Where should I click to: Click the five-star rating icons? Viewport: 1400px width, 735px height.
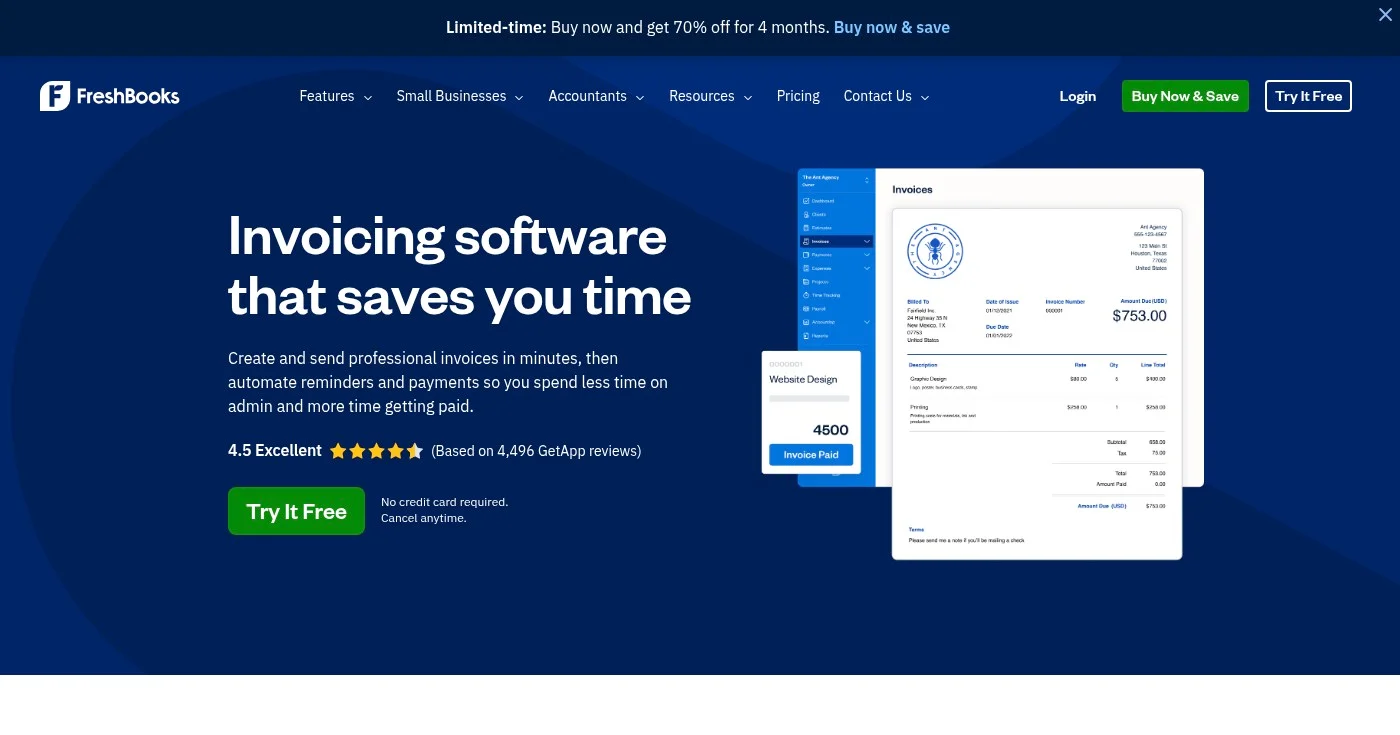pos(376,451)
